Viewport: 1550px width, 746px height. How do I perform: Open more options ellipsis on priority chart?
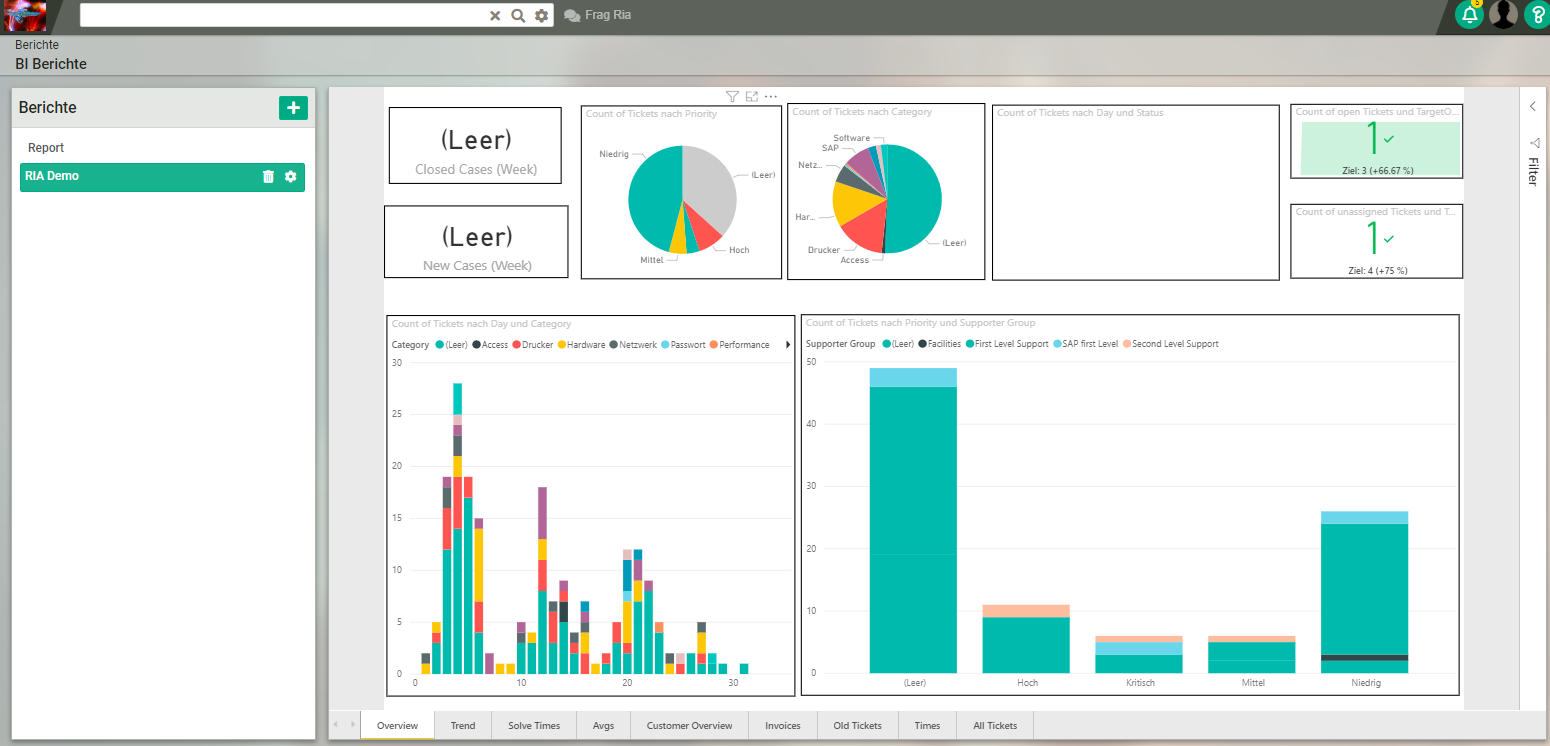pos(771,97)
